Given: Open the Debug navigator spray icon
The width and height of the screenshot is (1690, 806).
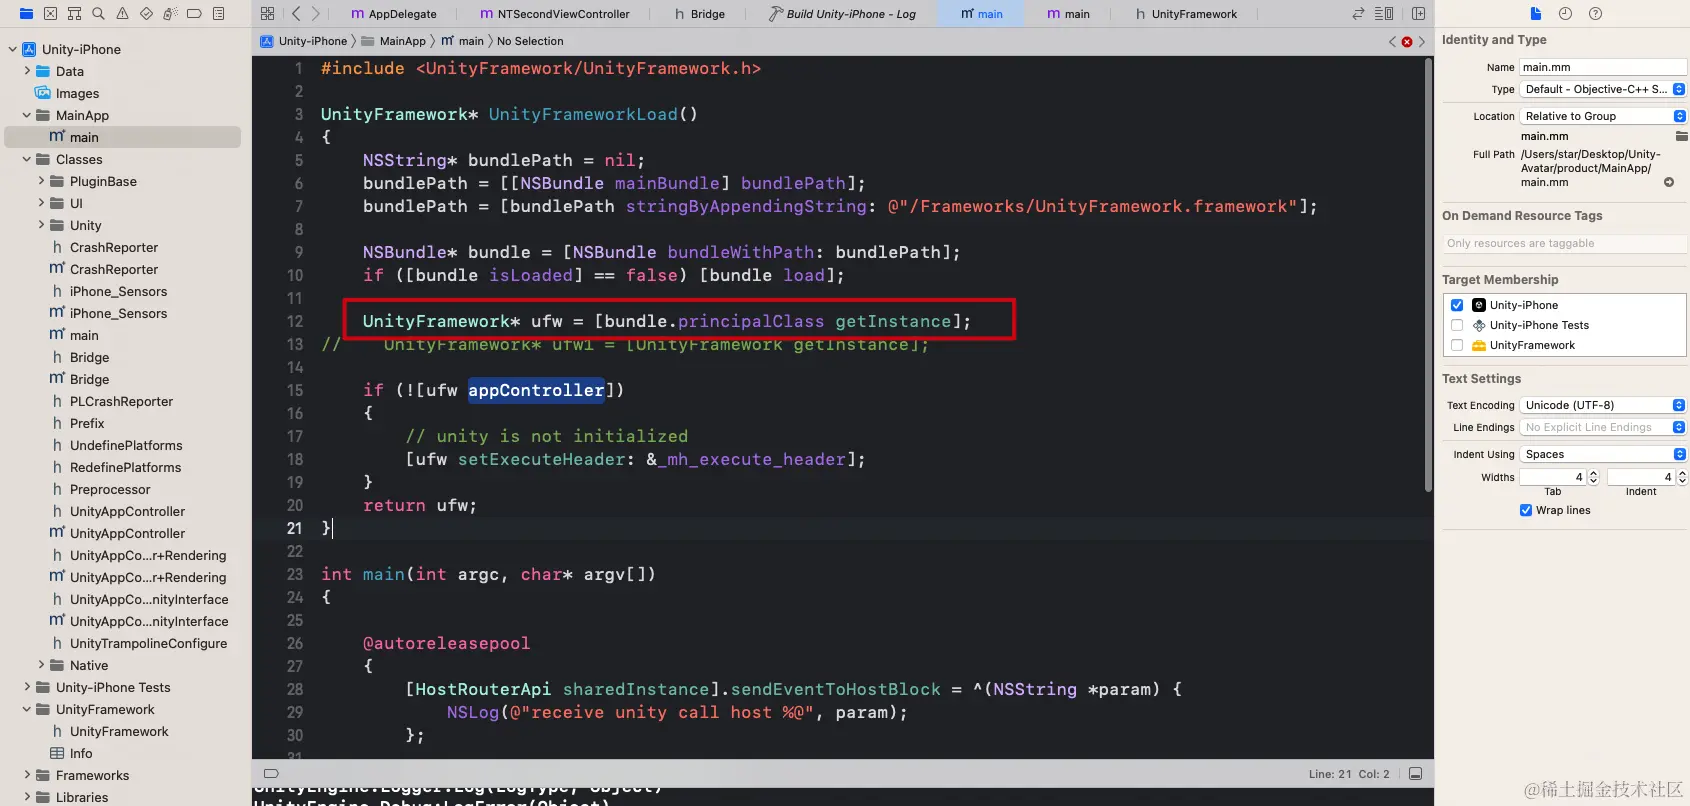Looking at the screenshot, I should pyautogui.click(x=170, y=14).
